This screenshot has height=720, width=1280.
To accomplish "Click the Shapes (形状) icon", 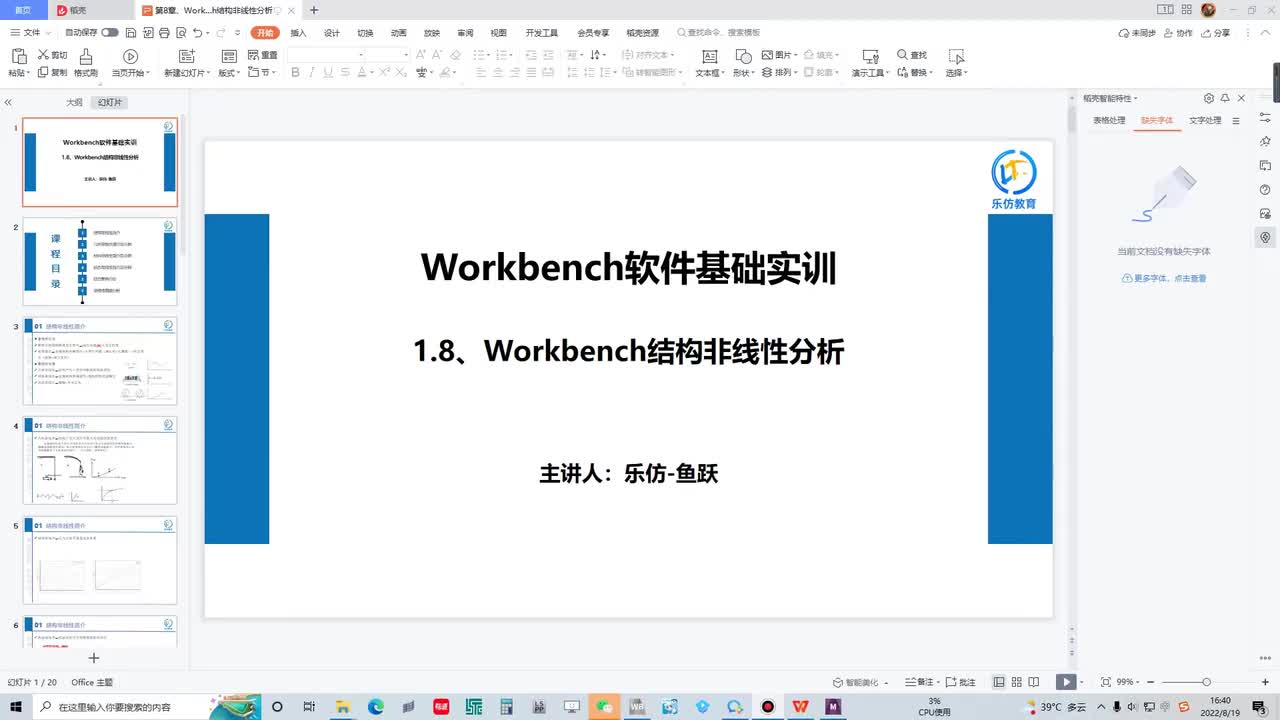I will [x=742, y=56].
